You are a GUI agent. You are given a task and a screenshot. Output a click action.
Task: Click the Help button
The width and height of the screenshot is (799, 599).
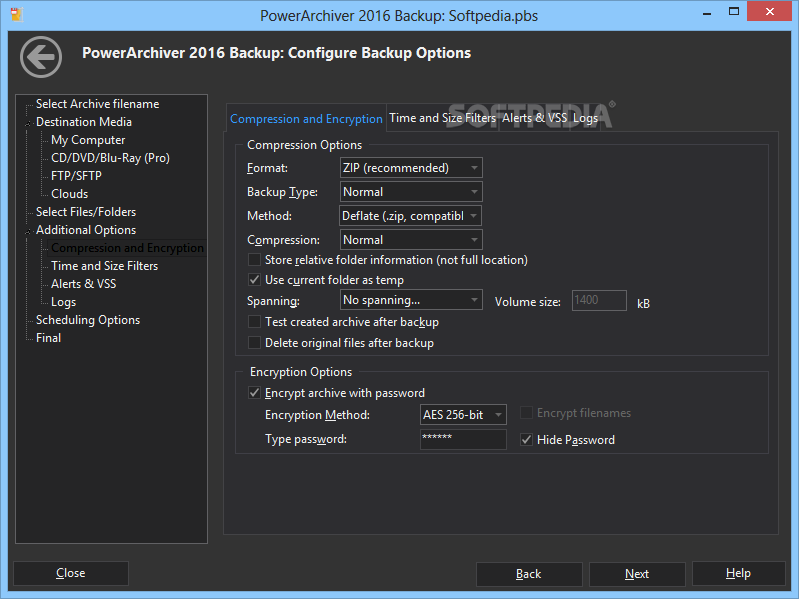click(738, 574)
